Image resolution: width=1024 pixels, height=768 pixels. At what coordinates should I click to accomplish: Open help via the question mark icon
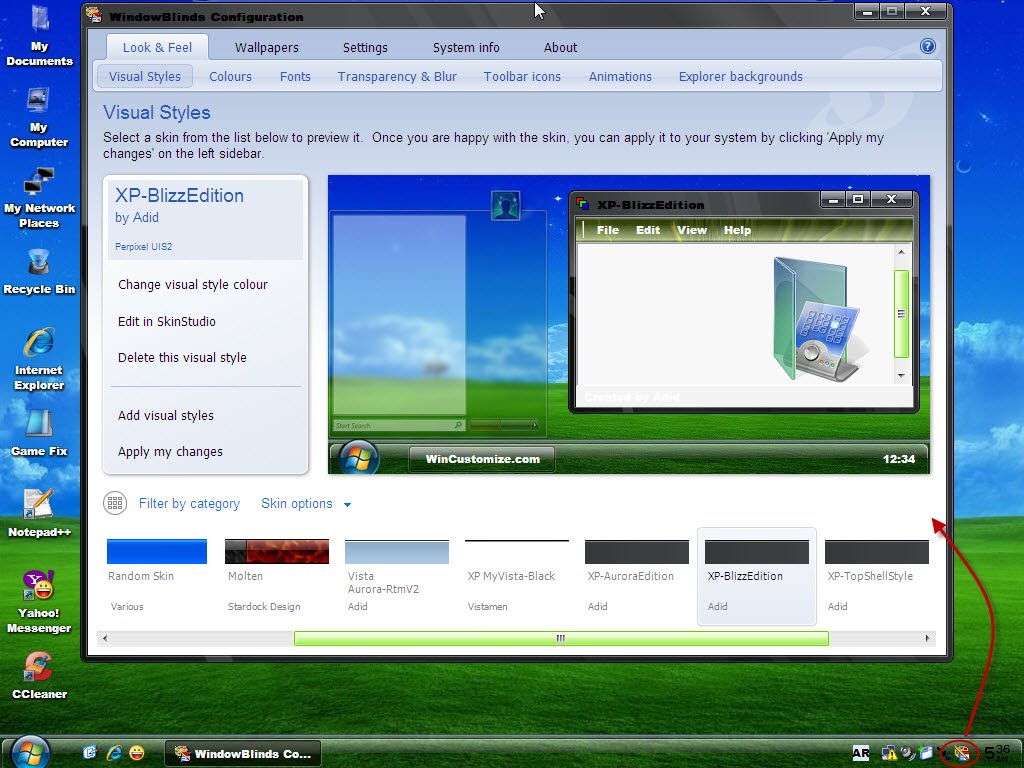pos(927,45)
